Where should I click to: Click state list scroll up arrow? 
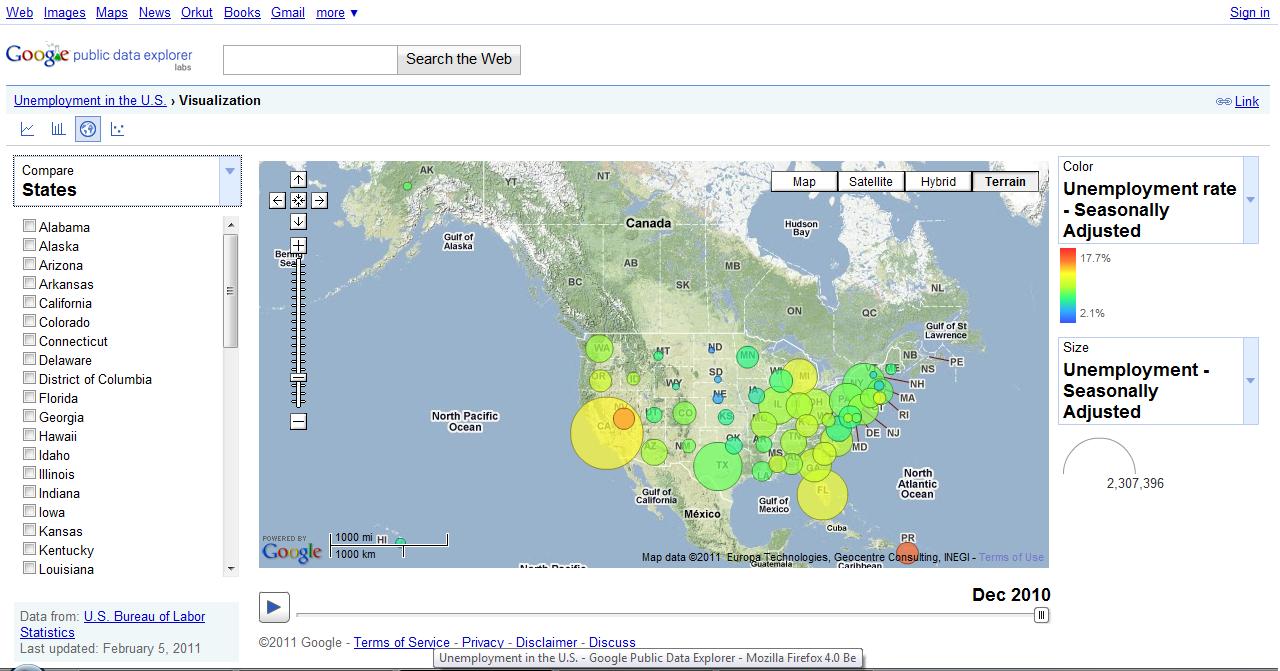point(231,226)
